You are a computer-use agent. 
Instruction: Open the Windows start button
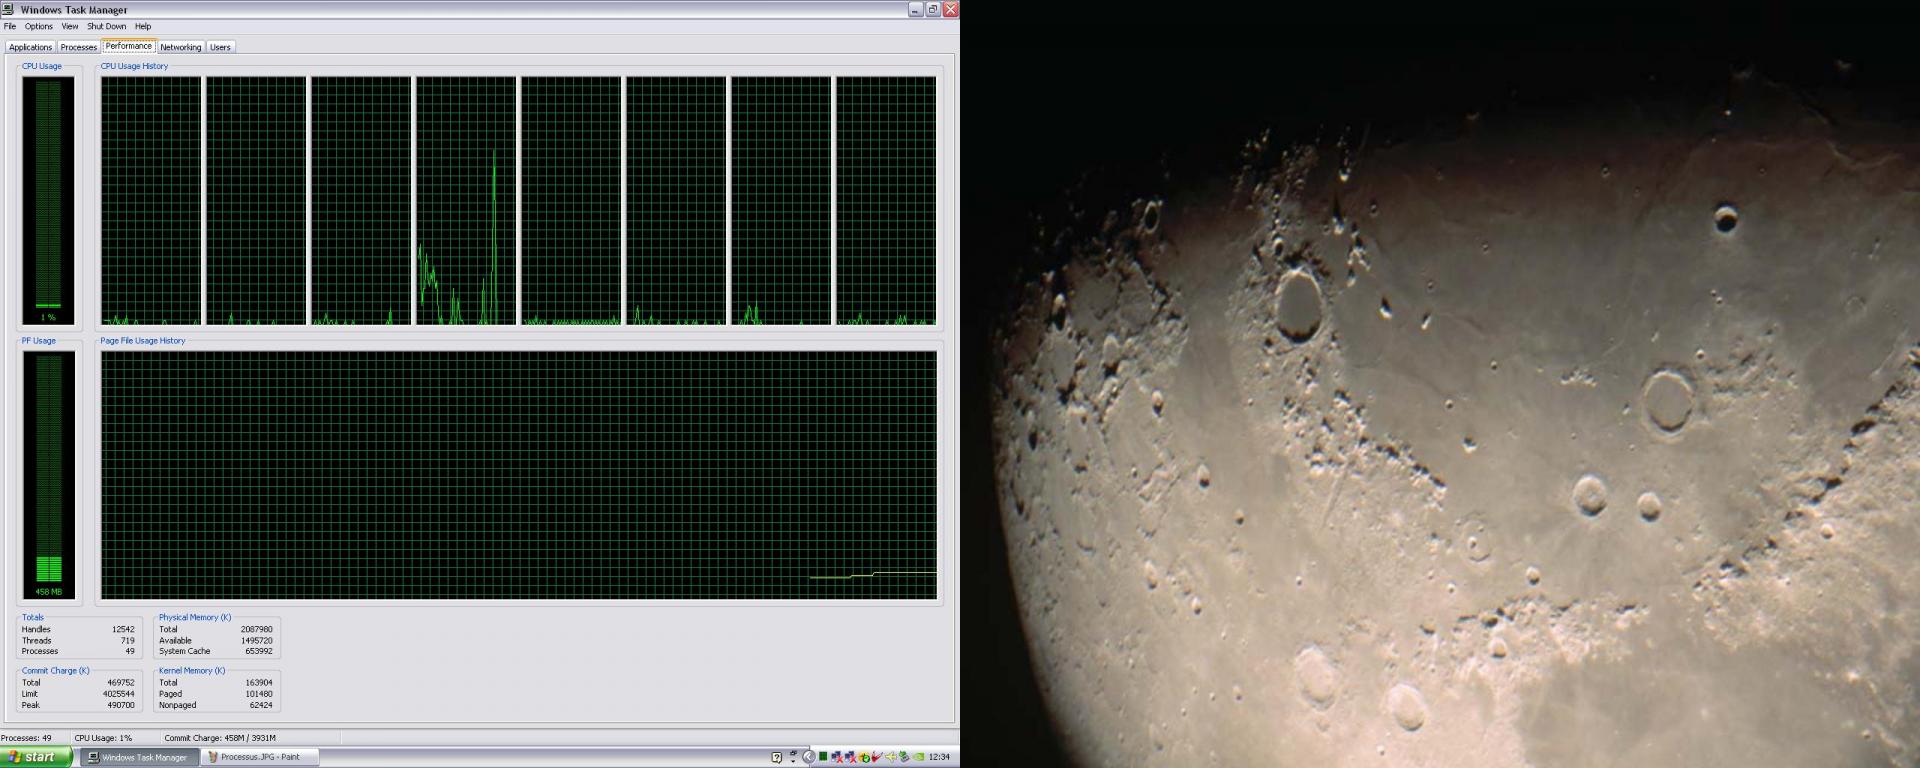pyautogui.click(x=36, y=757)
